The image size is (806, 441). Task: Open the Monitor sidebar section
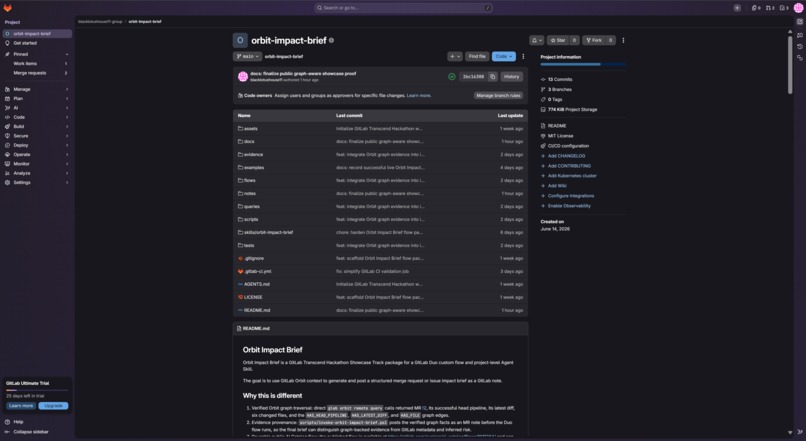[36, 163]
